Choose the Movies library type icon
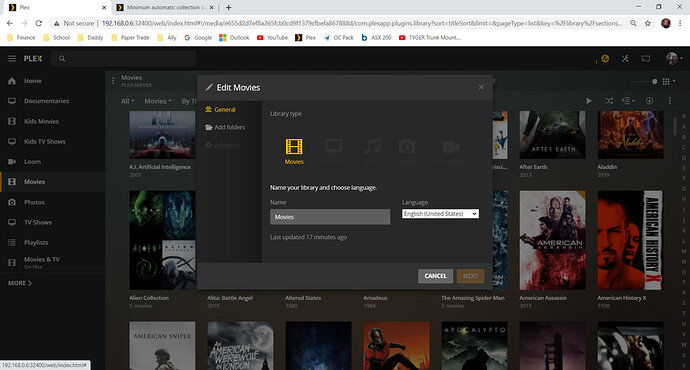 pyautogui.click(x=294, y=151)
